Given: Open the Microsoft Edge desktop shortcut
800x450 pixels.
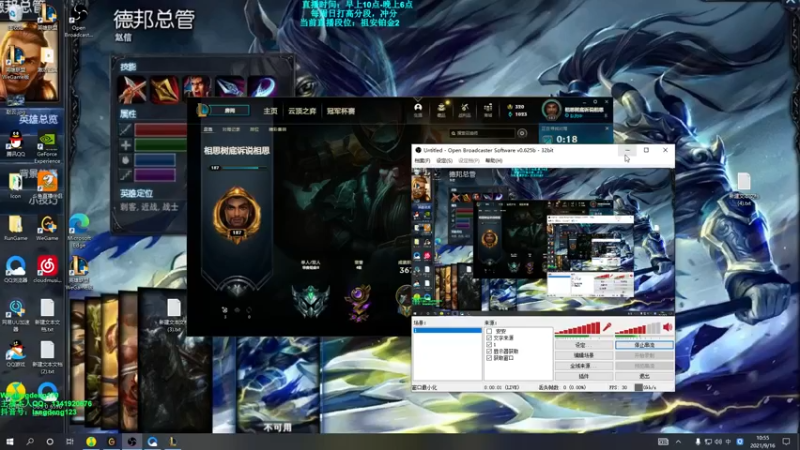Looking at the screenshot, I should pos(79,231).
